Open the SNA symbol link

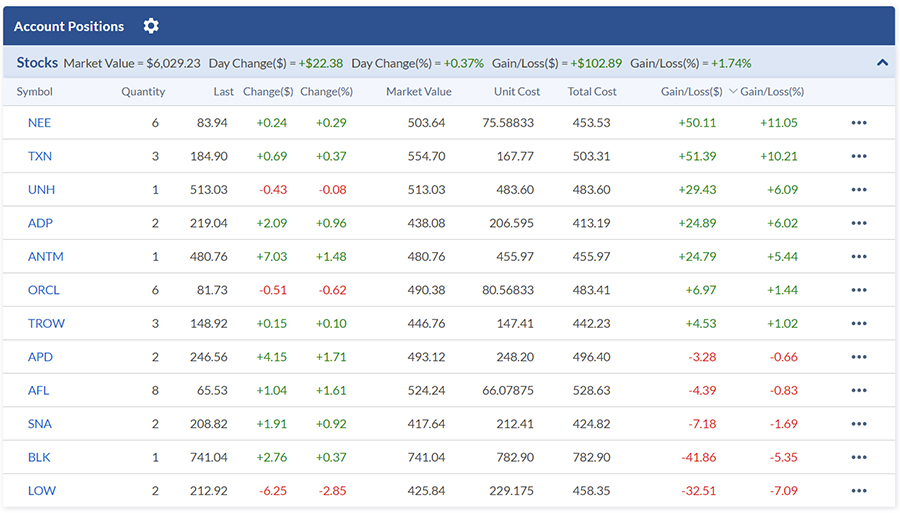click(x=40, y=424)
